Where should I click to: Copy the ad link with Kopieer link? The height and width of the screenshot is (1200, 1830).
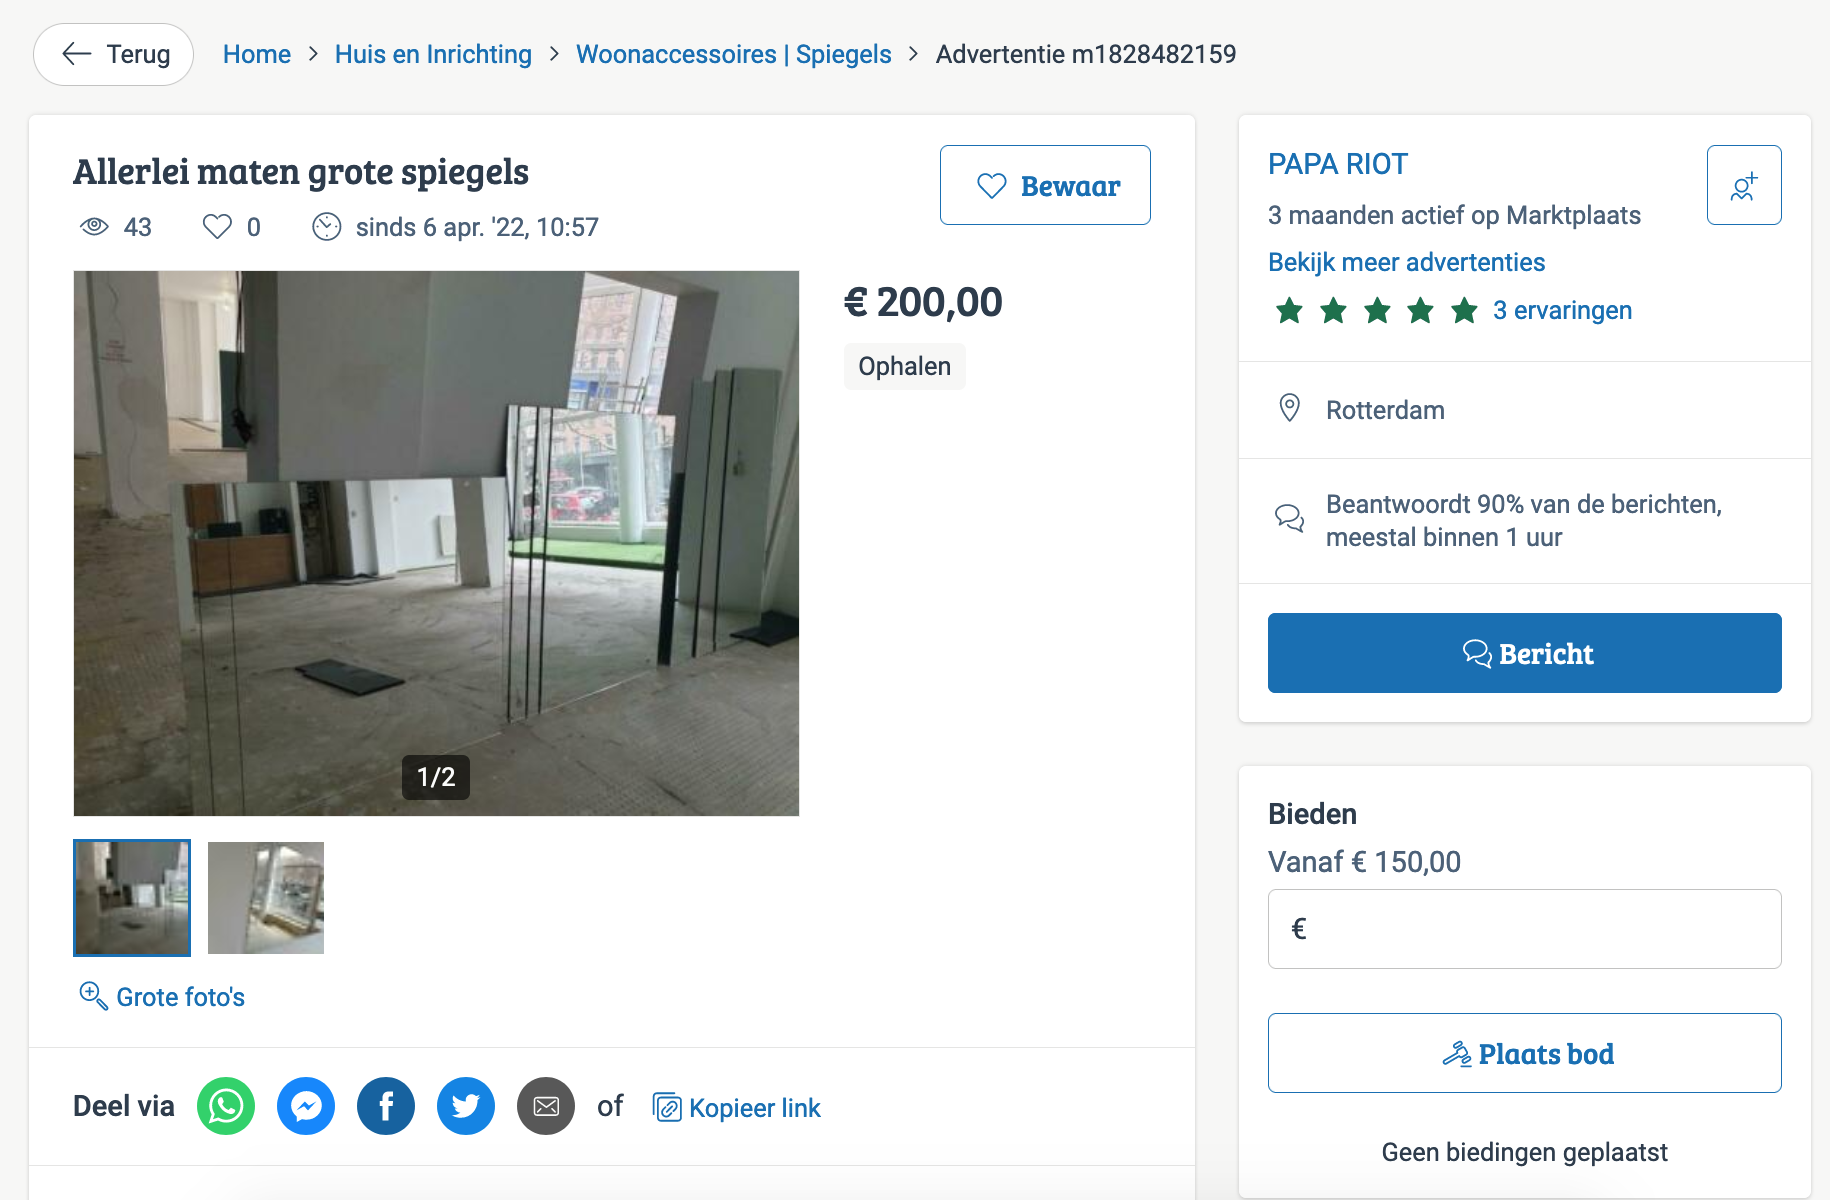(x=737, y=1108)
